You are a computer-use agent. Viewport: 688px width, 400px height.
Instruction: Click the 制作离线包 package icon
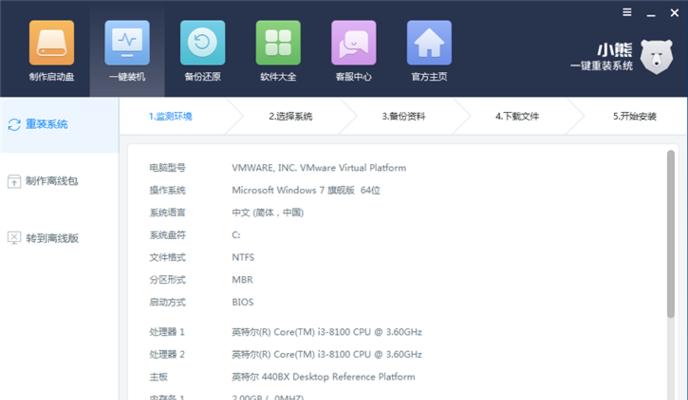[14, 181]
